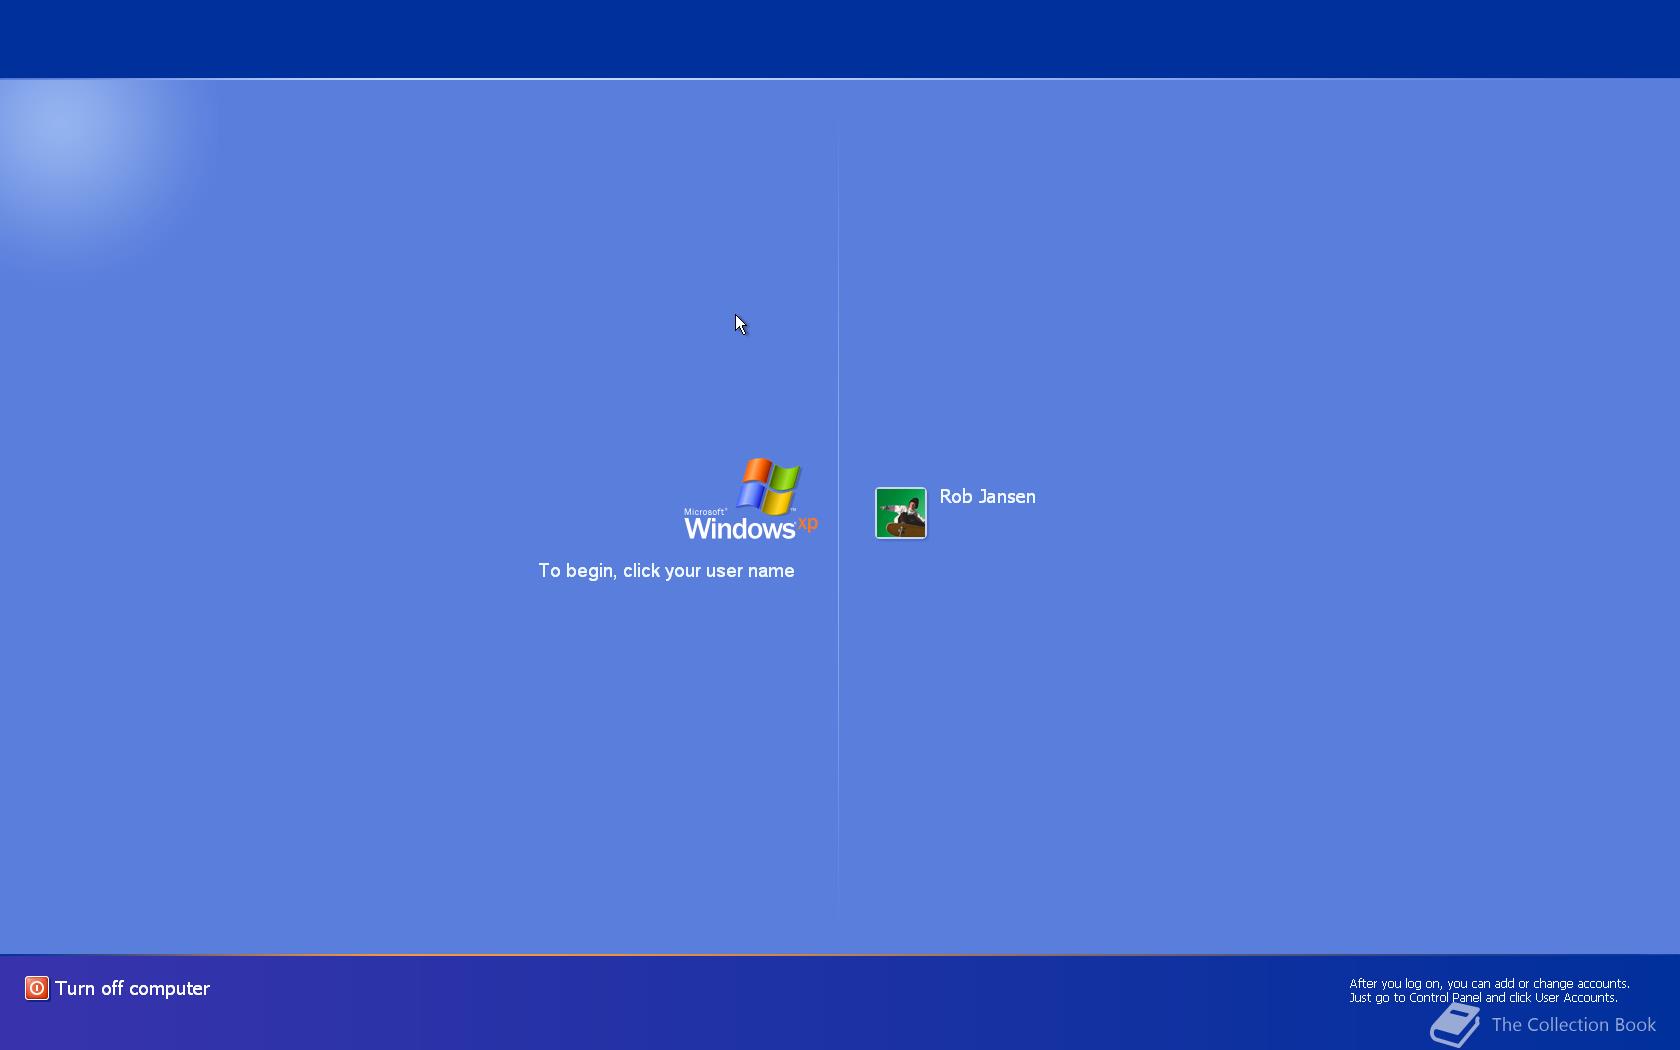Click the Rob Jansen account picture
This screenshot has height=1050, width=1680.
tap(901, 513)
